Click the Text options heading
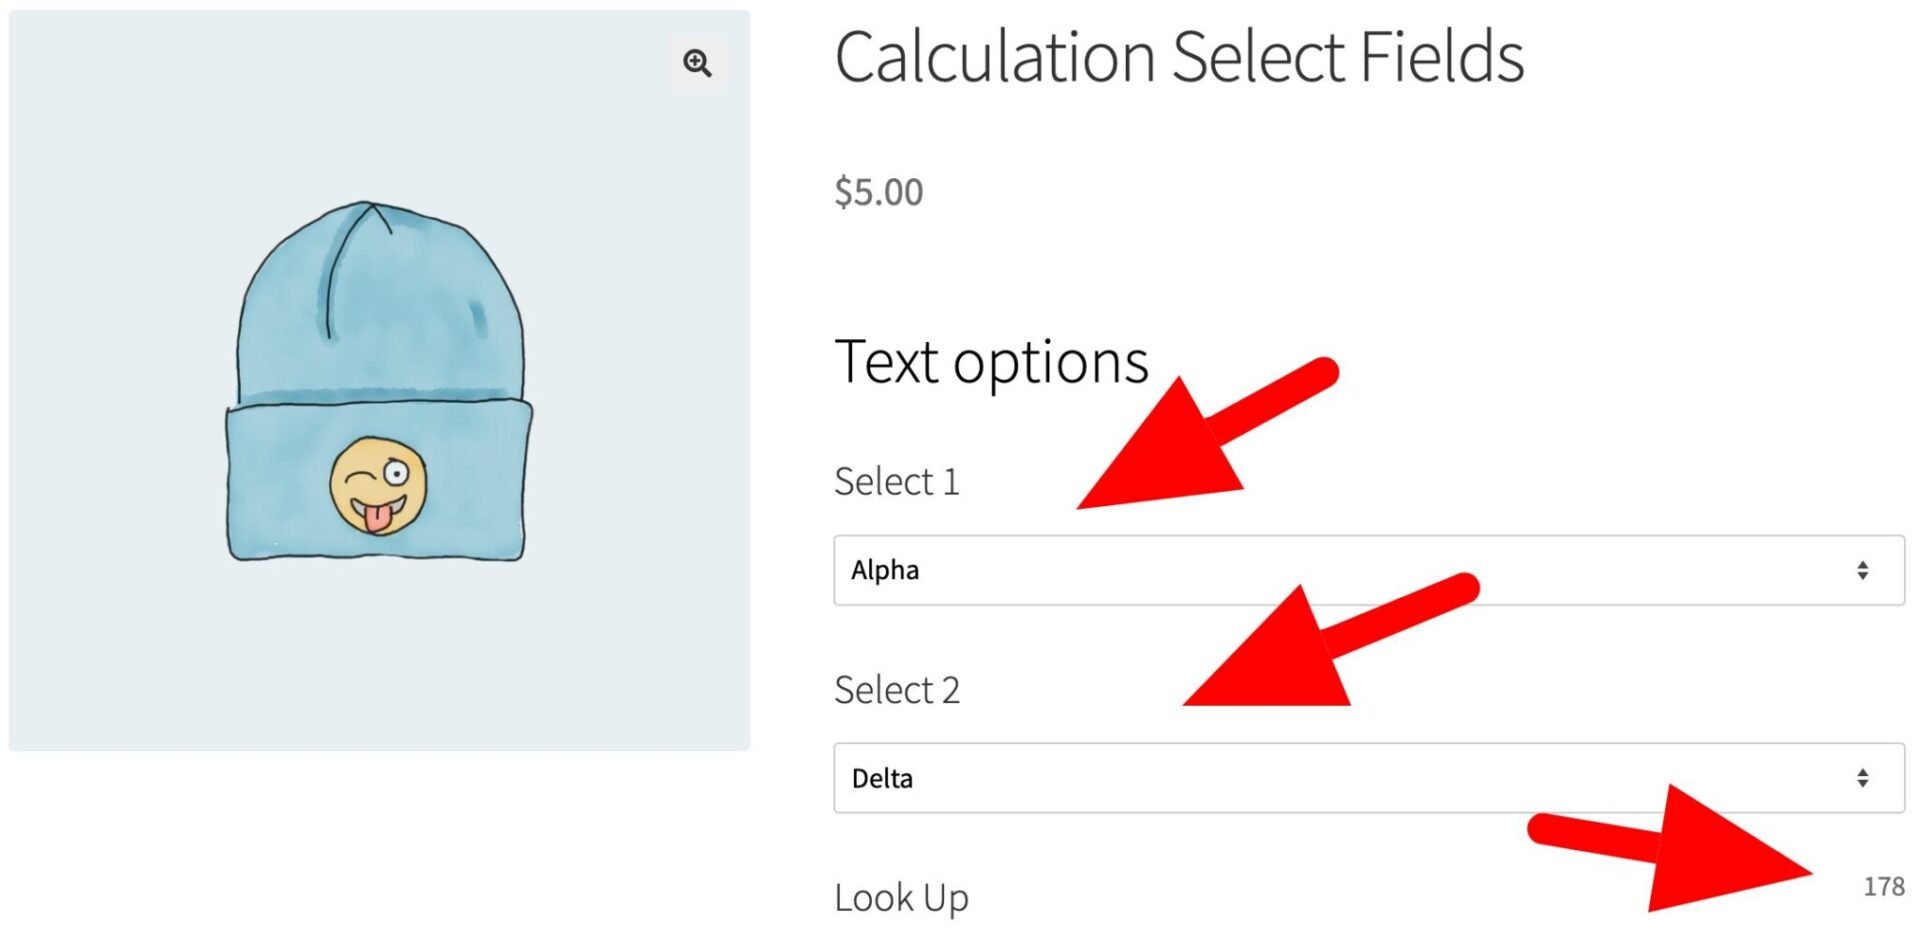This screenshot has width=1920, height=941. tap(991, 362)
